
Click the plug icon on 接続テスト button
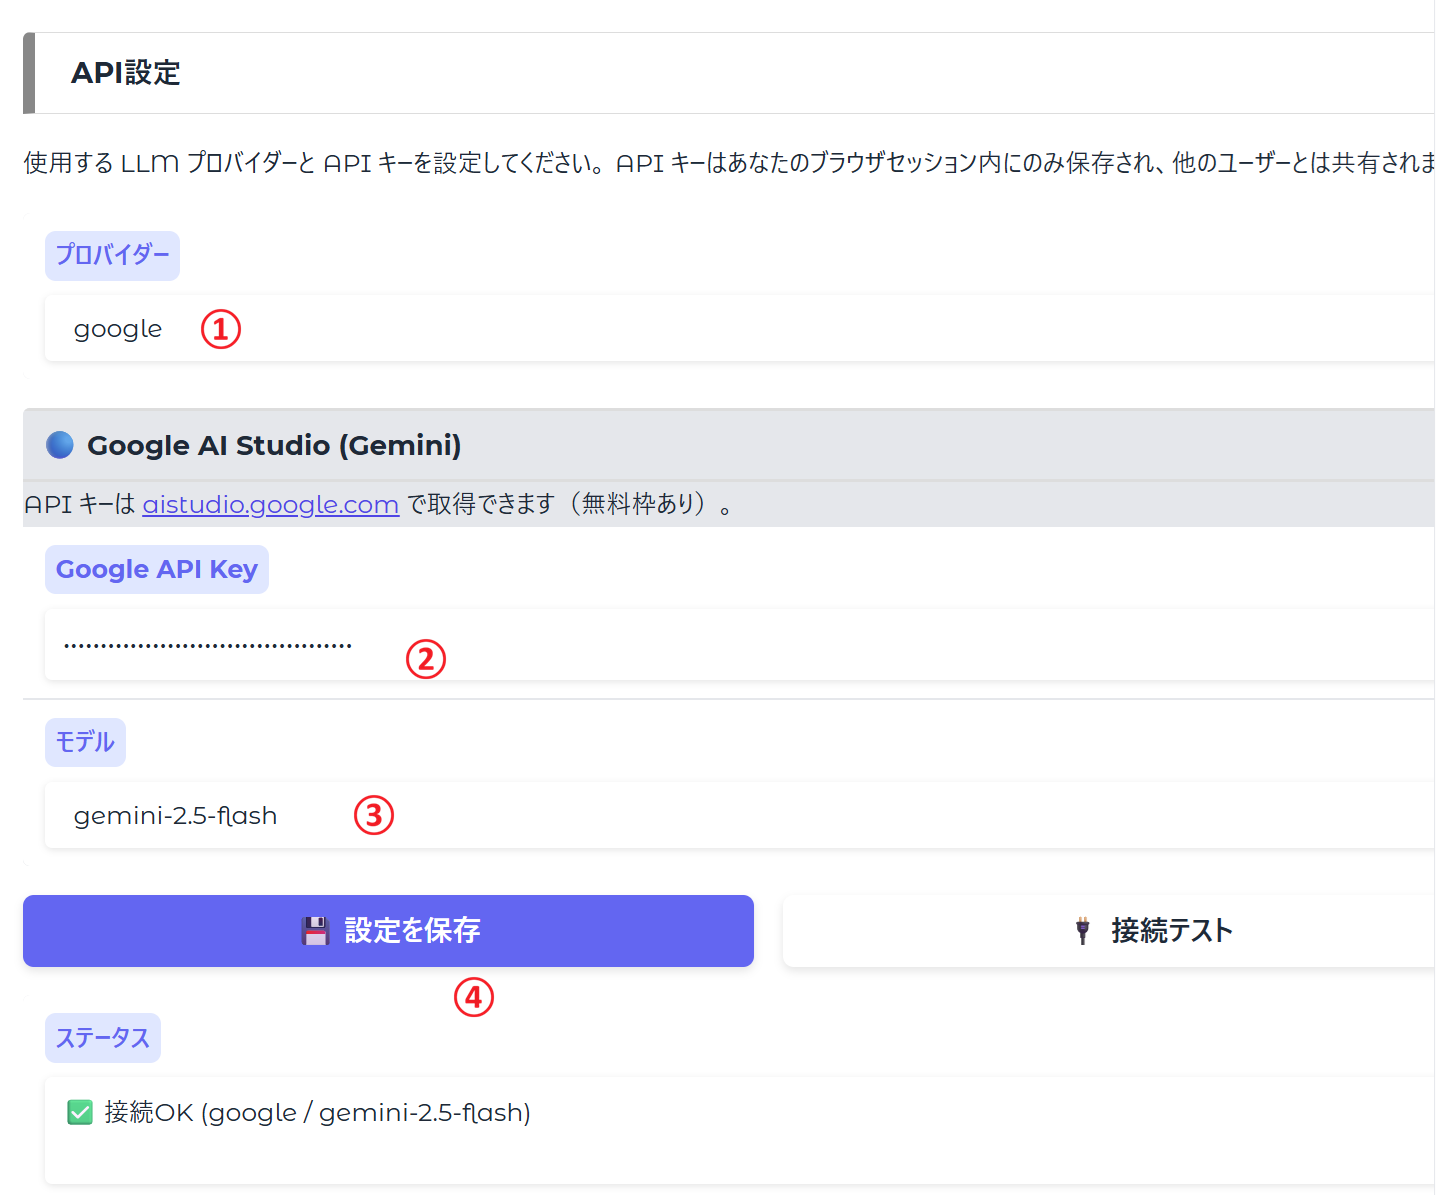click(1082, 931)
